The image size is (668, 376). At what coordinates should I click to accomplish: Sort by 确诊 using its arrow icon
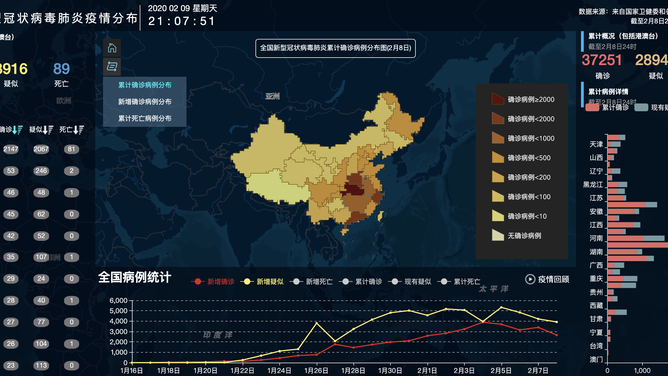point(17,130)
